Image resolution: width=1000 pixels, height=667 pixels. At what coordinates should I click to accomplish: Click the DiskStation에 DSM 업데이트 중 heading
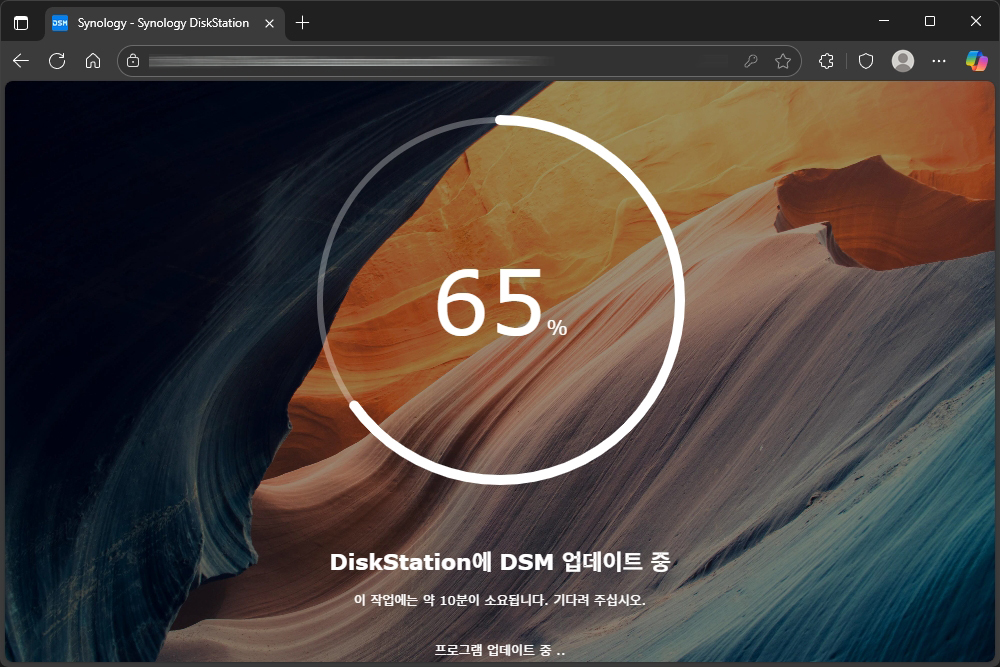coord(500,562)
